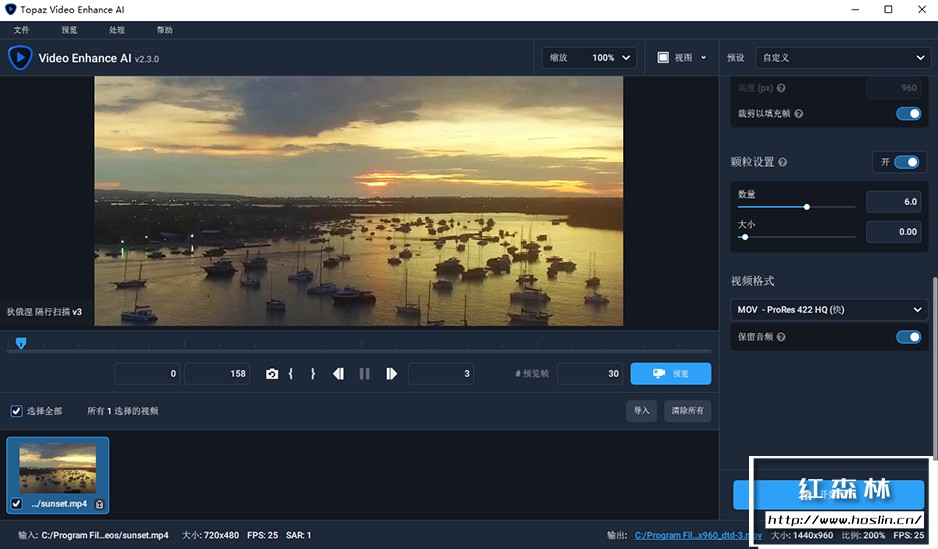The height and width of the screenshot is (549, 938).
Task: Step forward one frame
Action: (x=391, y=374)
